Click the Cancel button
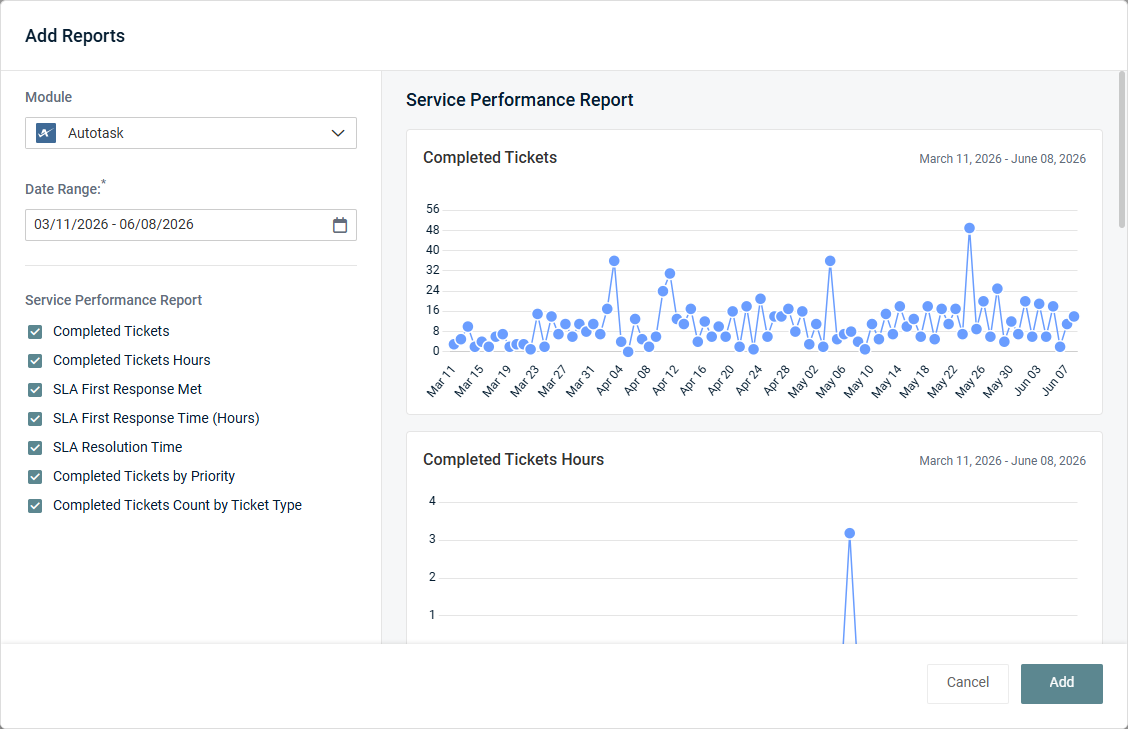 point(968,683)
